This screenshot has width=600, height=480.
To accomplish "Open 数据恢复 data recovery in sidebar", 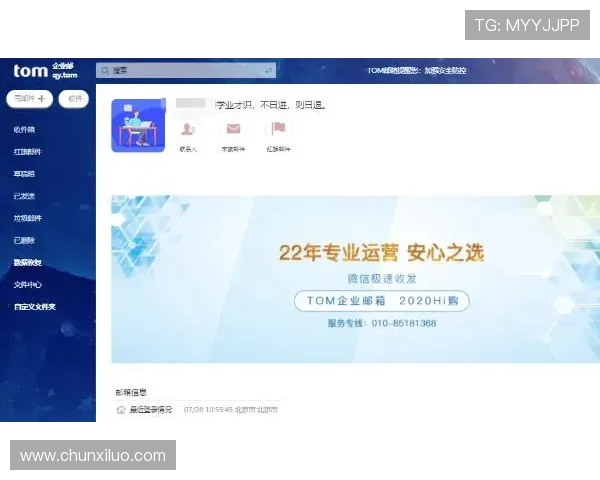I will 28,263.
